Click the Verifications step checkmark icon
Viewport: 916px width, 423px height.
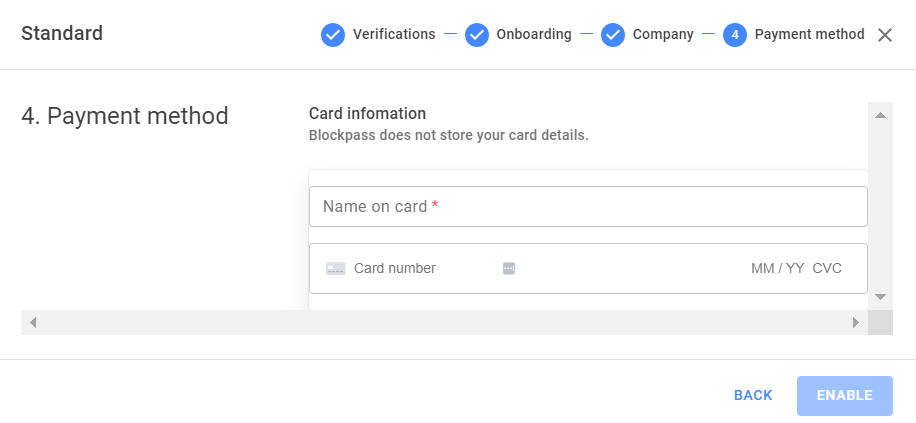click(333, 35)
